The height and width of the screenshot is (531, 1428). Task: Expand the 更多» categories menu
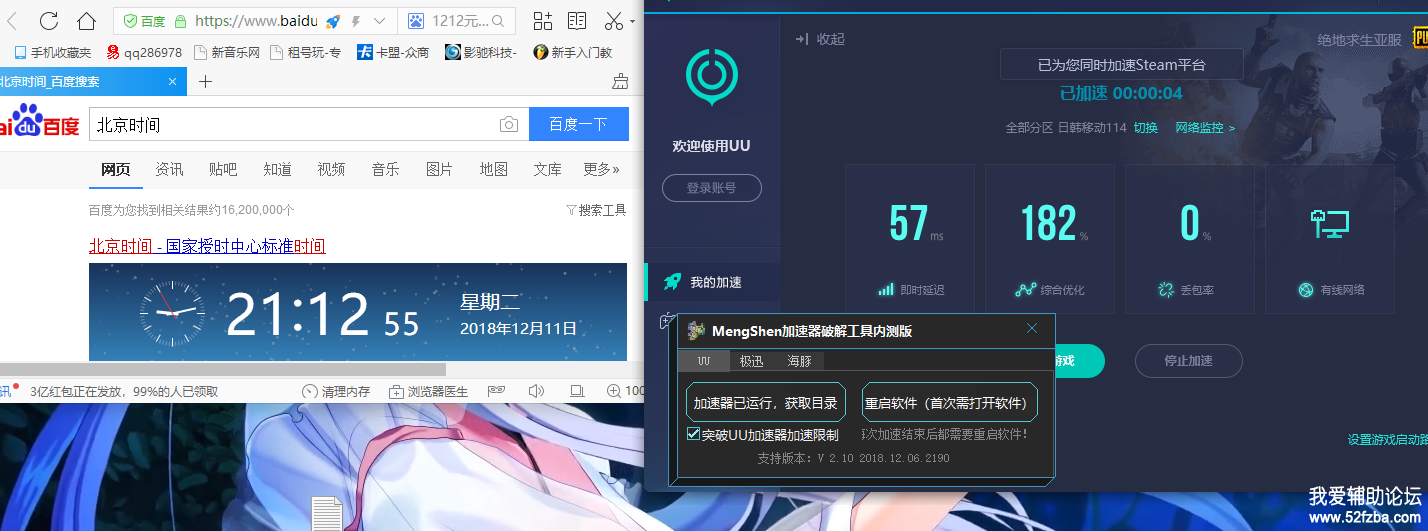[601, 169]
